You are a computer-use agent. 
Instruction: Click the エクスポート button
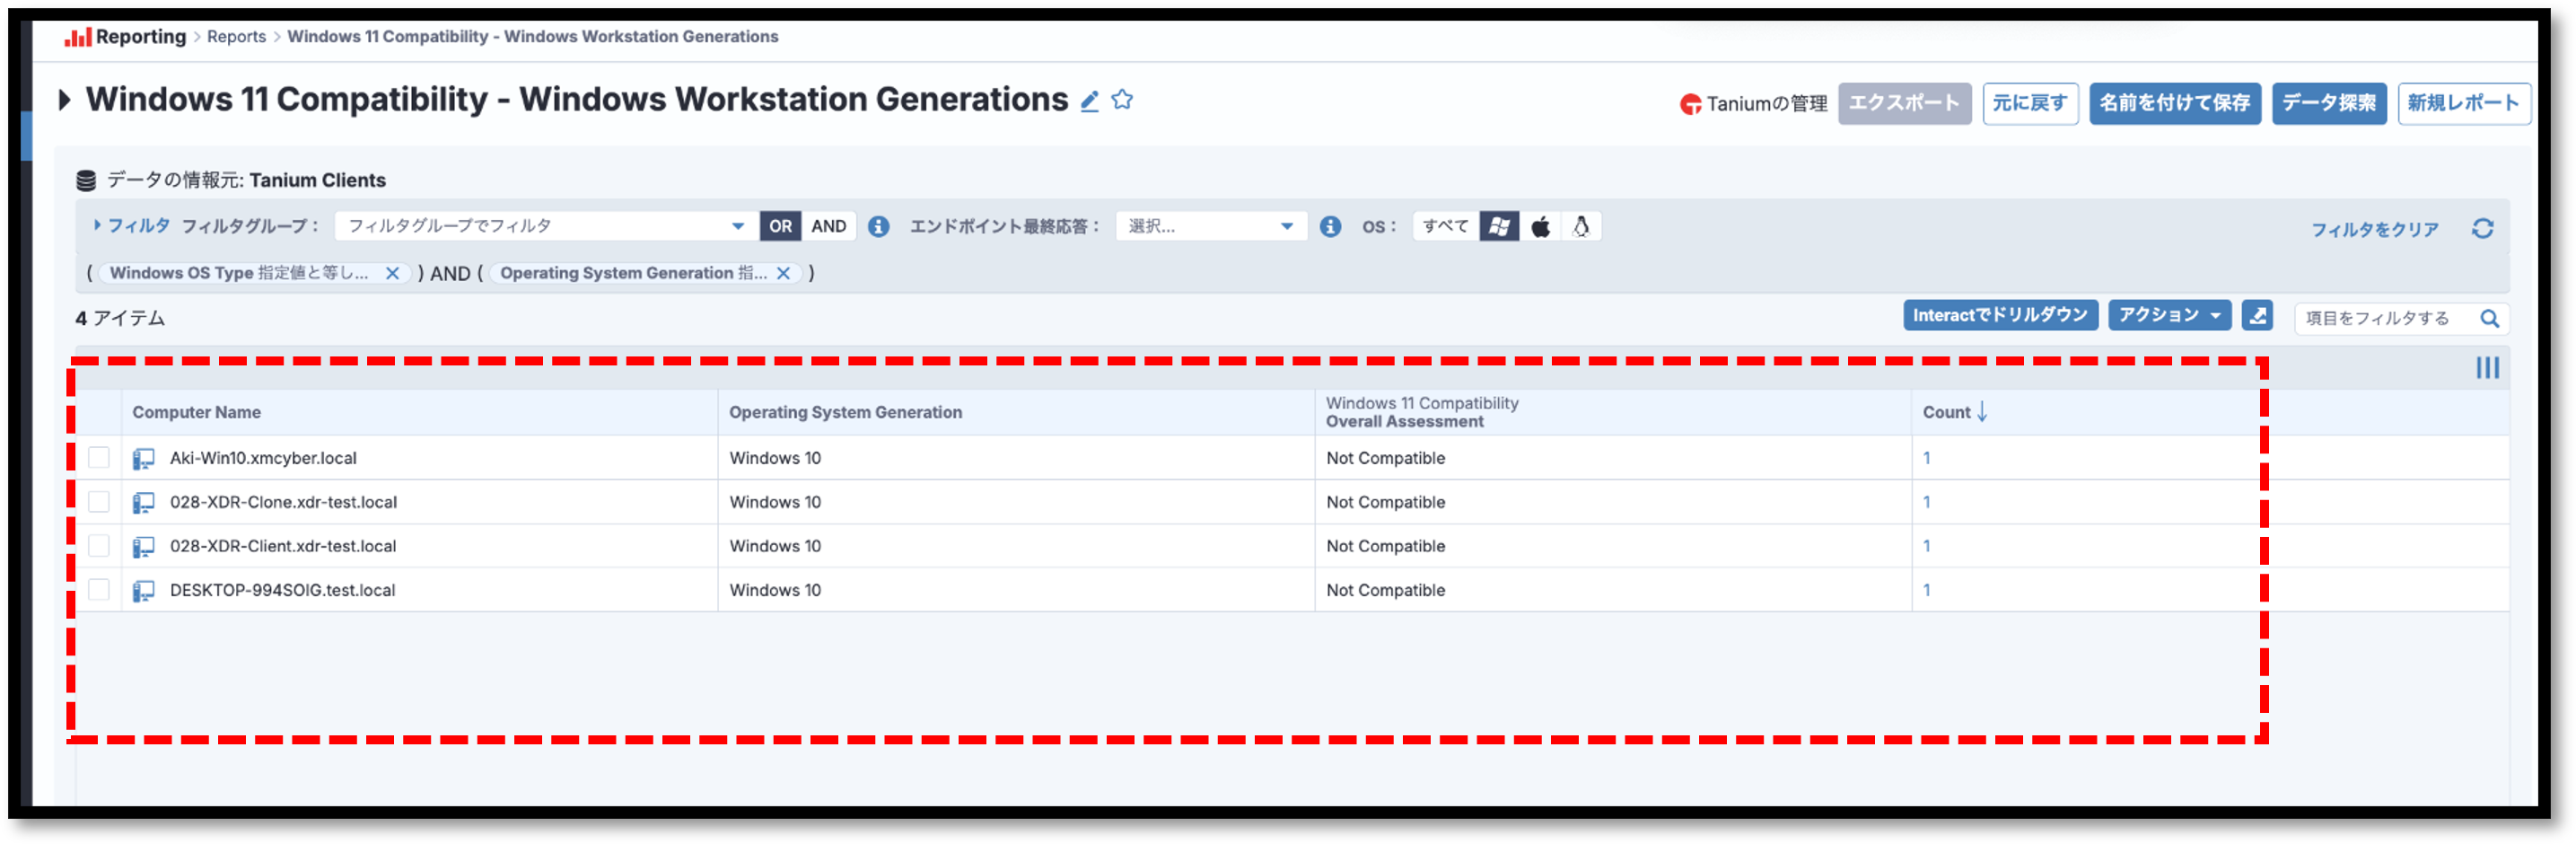1904,104
